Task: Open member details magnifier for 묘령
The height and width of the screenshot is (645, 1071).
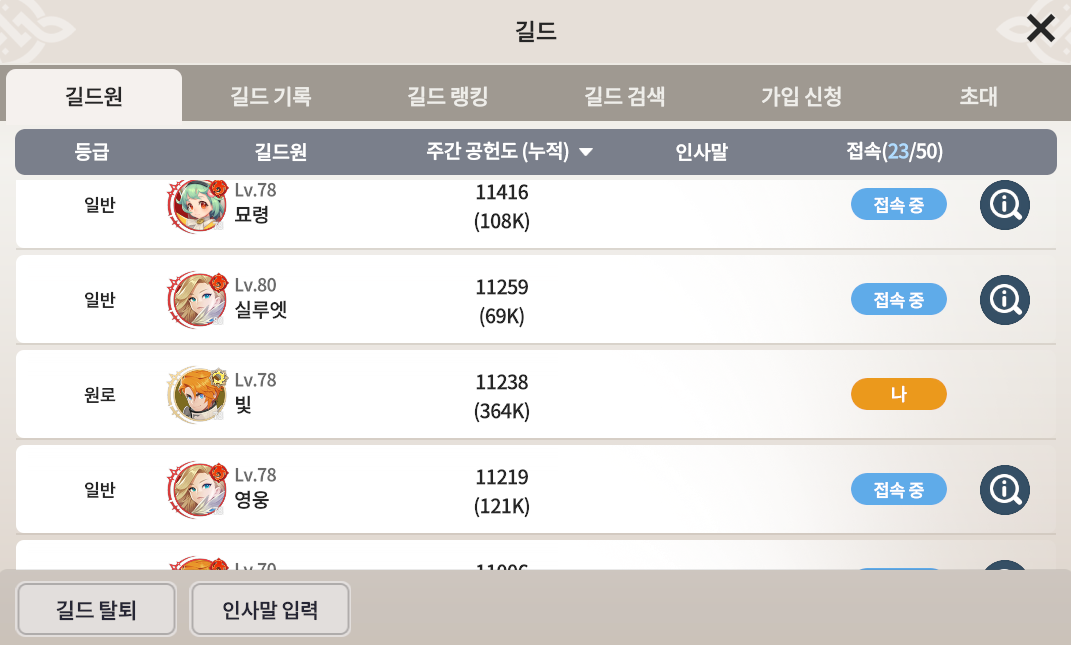Action: [x=1004, y=205]
